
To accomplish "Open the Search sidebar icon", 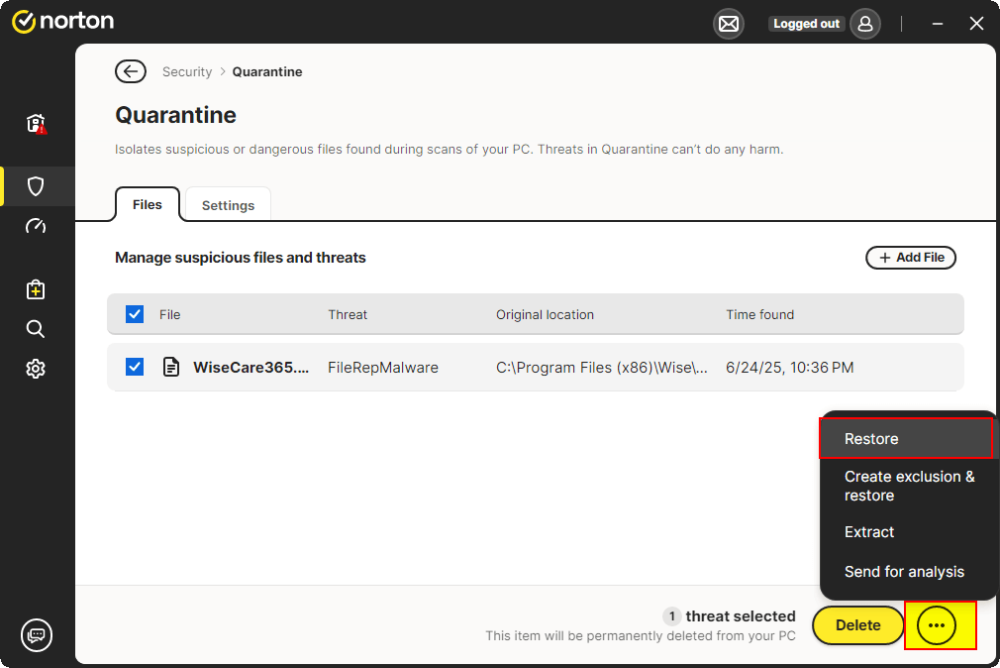I will 36,329.
